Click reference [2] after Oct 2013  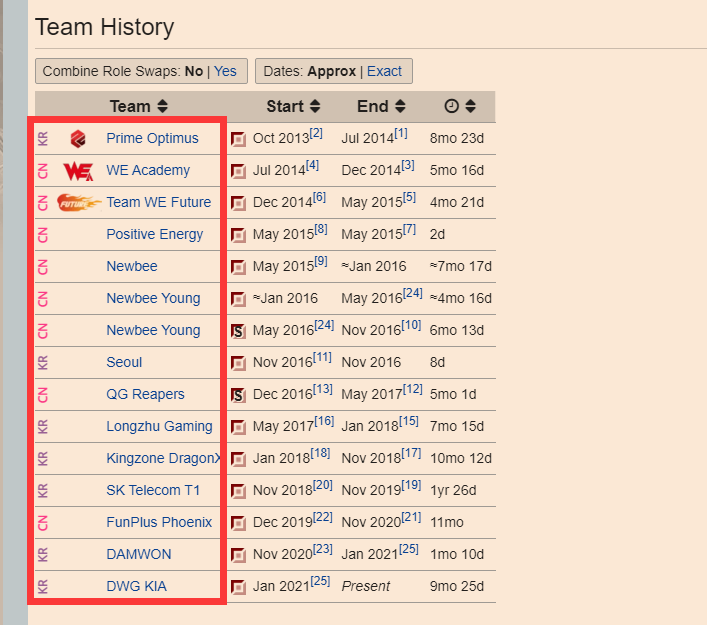click(316, 133)
